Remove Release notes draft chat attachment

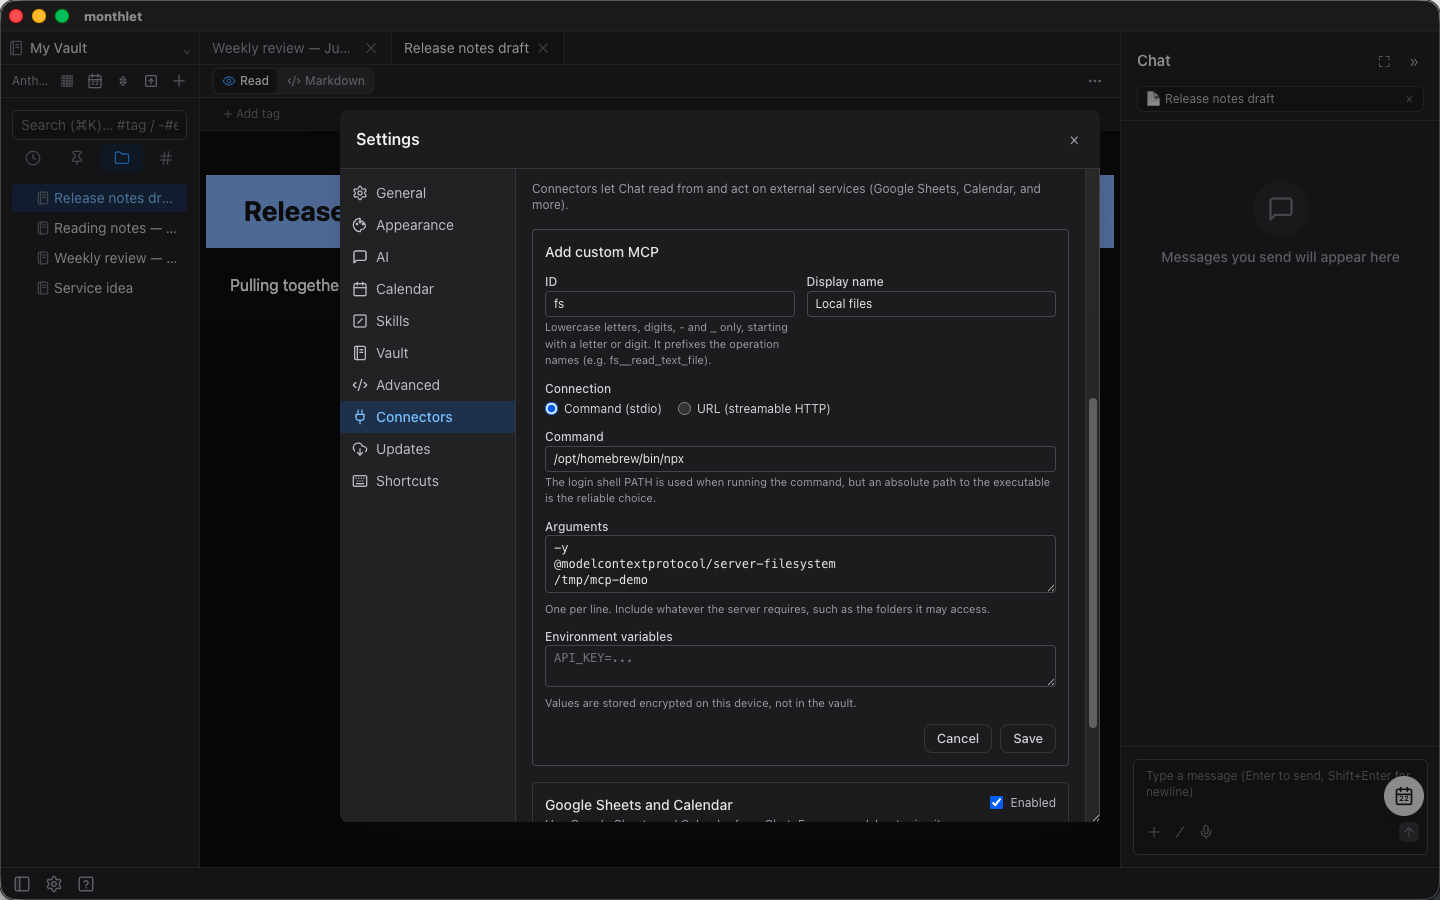click(1409, 99)
